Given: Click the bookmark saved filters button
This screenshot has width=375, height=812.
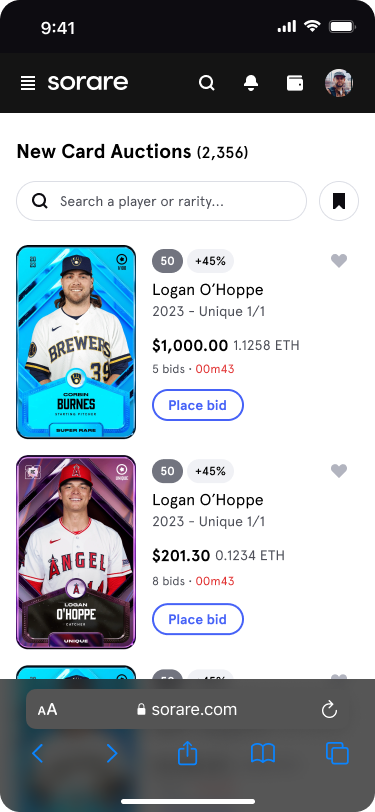Looking at the screenshot, I should (x=339, y=201).
